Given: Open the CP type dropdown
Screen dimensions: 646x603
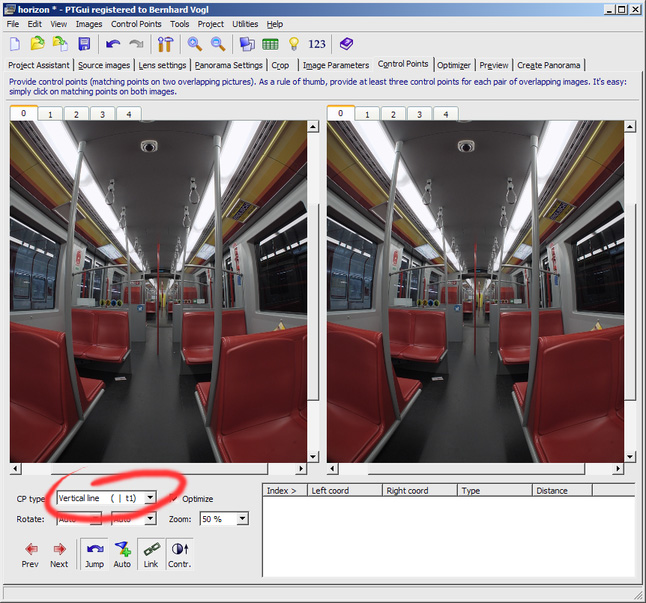Looking at the screenshot, I should (150, 497).
